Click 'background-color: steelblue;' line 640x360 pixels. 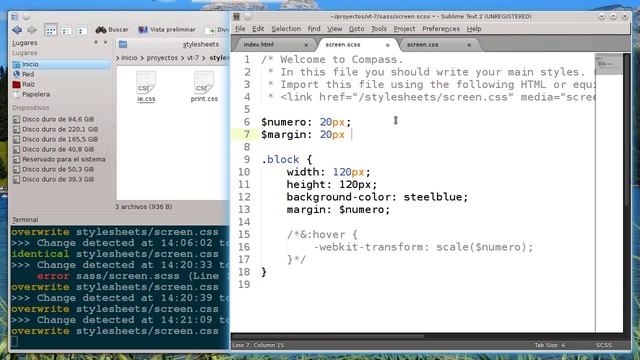(x=377, y=197)
